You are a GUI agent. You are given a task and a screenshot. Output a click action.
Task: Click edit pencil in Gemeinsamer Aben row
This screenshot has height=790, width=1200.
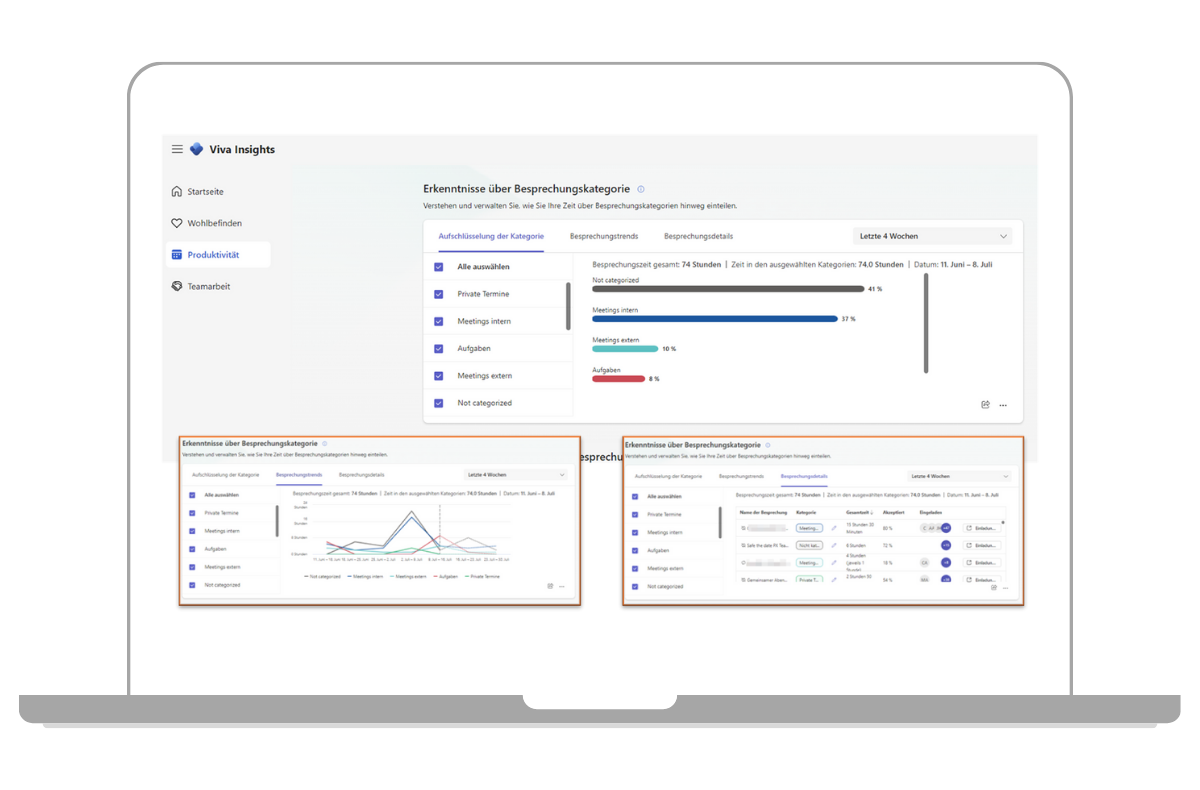tap(833, 580)
